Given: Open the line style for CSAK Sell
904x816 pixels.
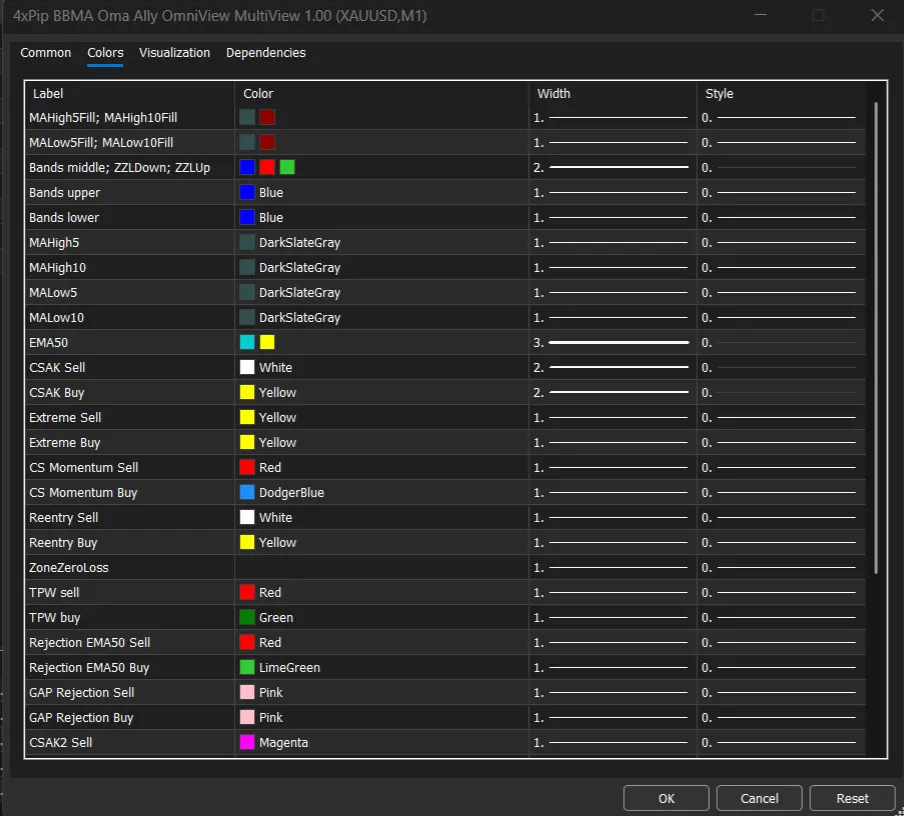Looking at the screenshot, I should pyautogui.click(x=780, y=368).
